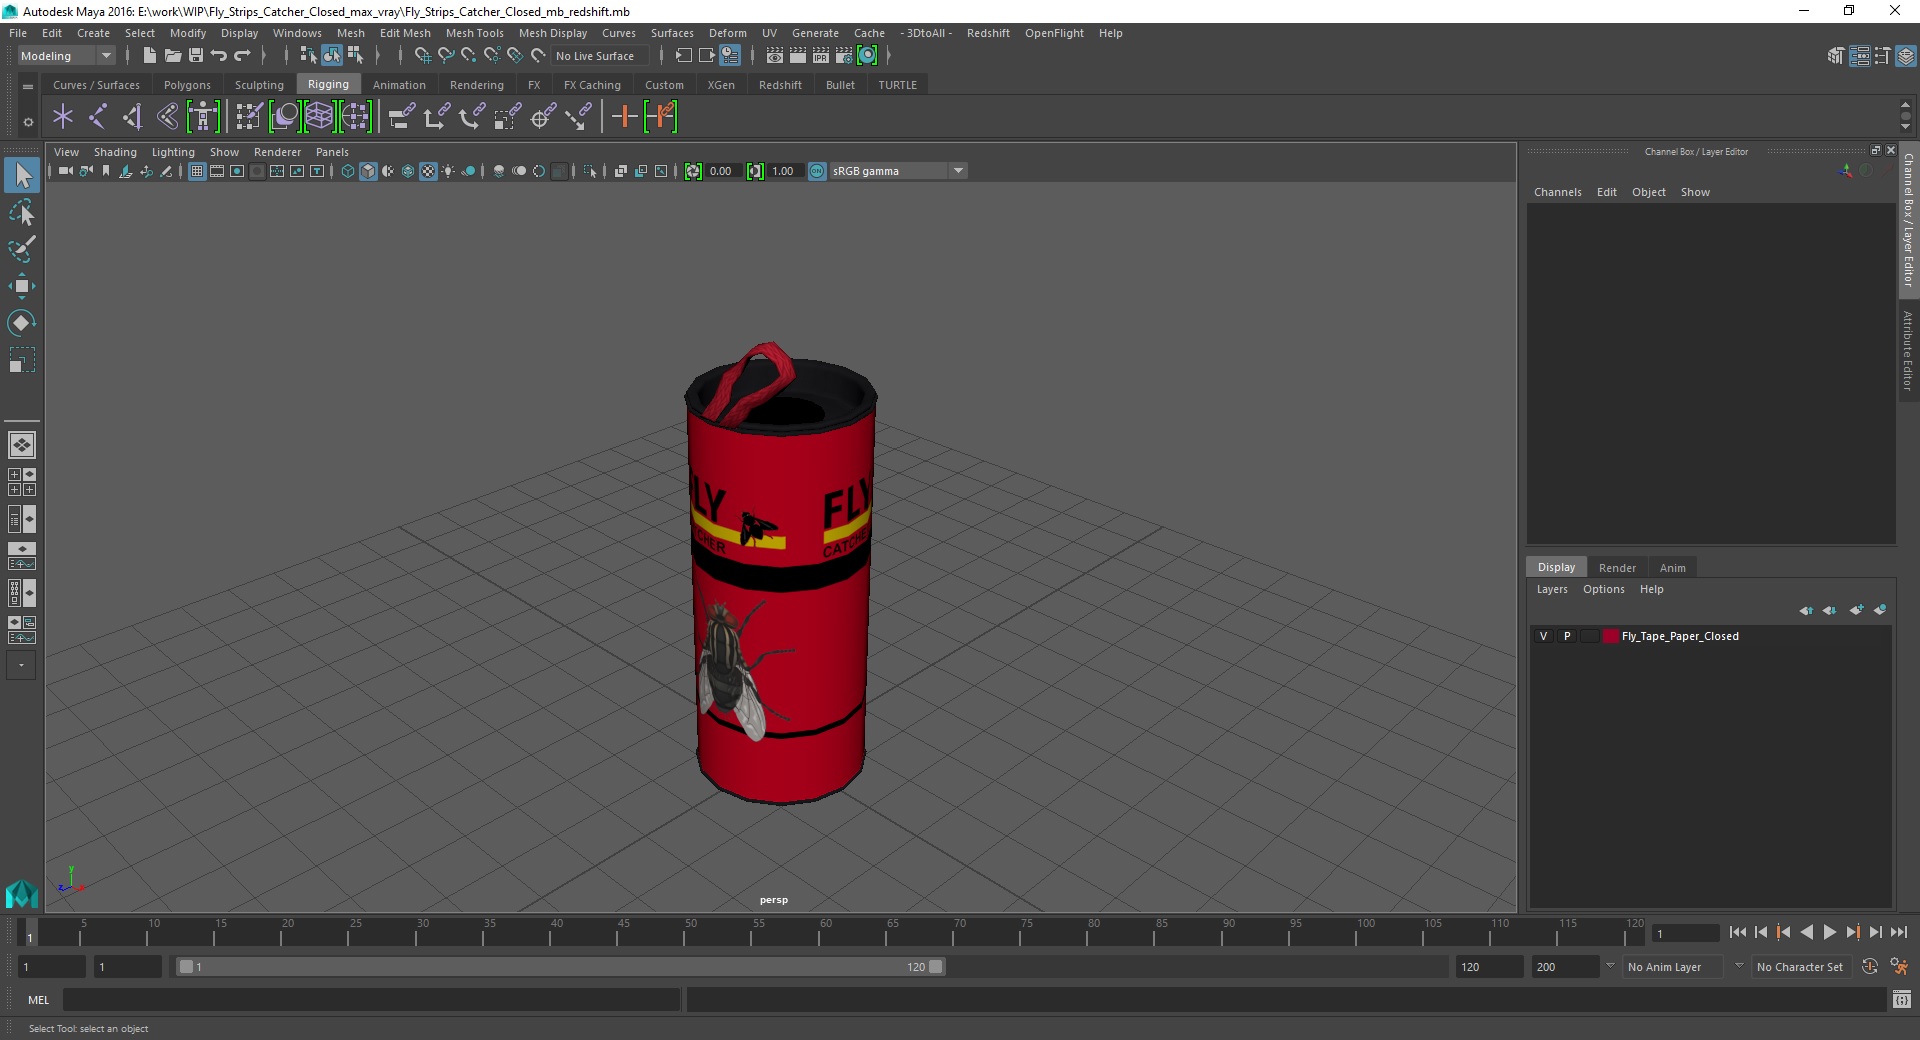Select the arrow Select tool

[x=22, y=175]
